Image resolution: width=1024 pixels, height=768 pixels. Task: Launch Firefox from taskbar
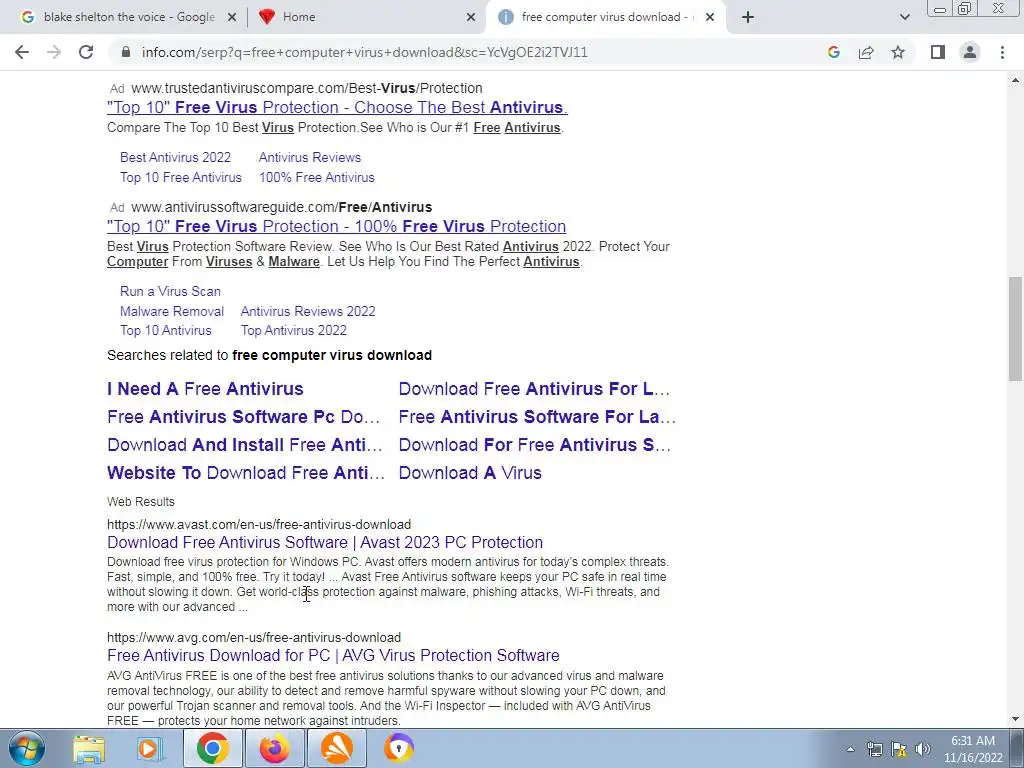click(x=274, y=748)
